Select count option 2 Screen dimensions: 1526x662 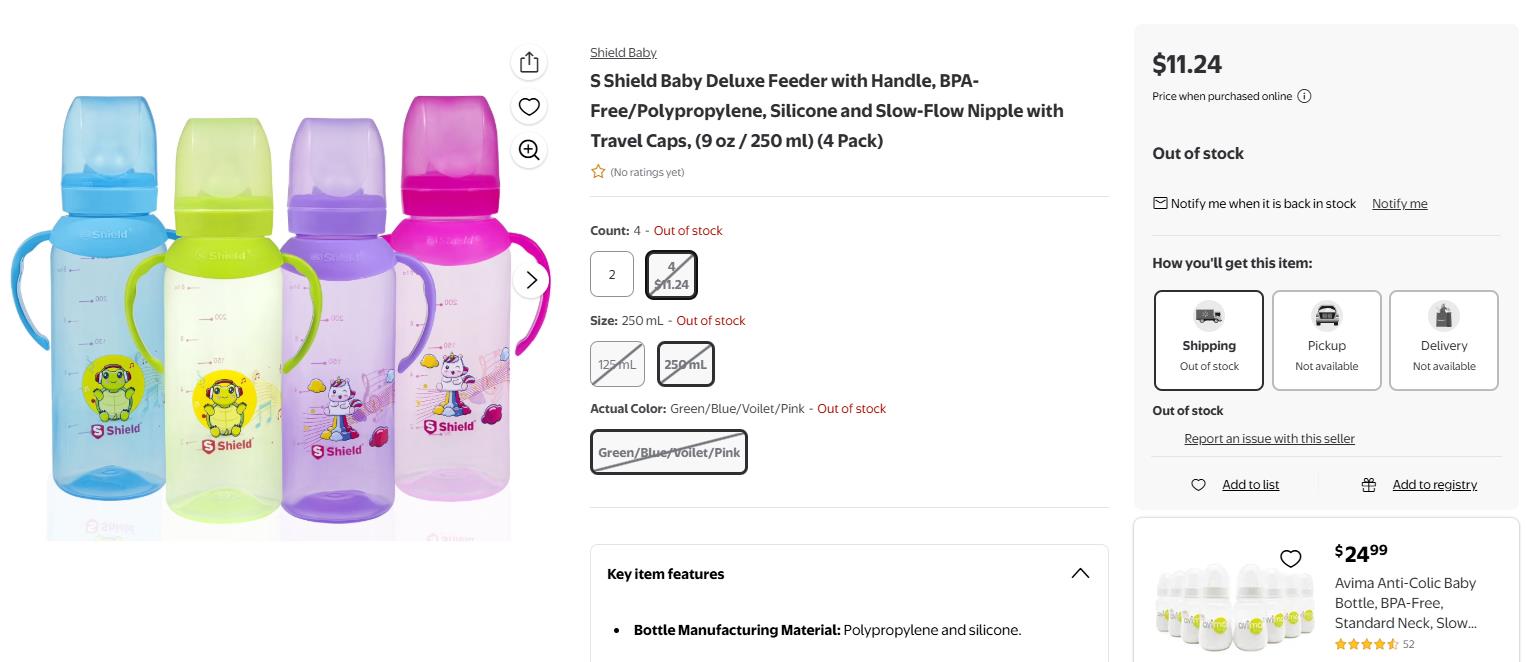click(x=612, y=274)
